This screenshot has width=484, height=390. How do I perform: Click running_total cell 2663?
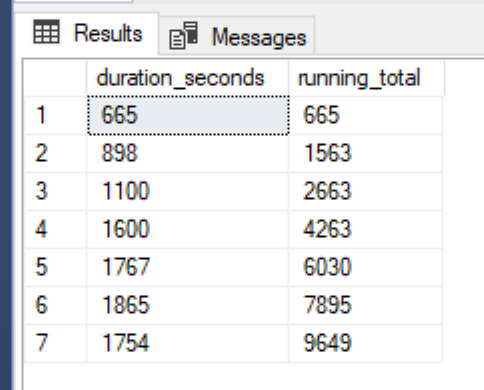(366, 191)
